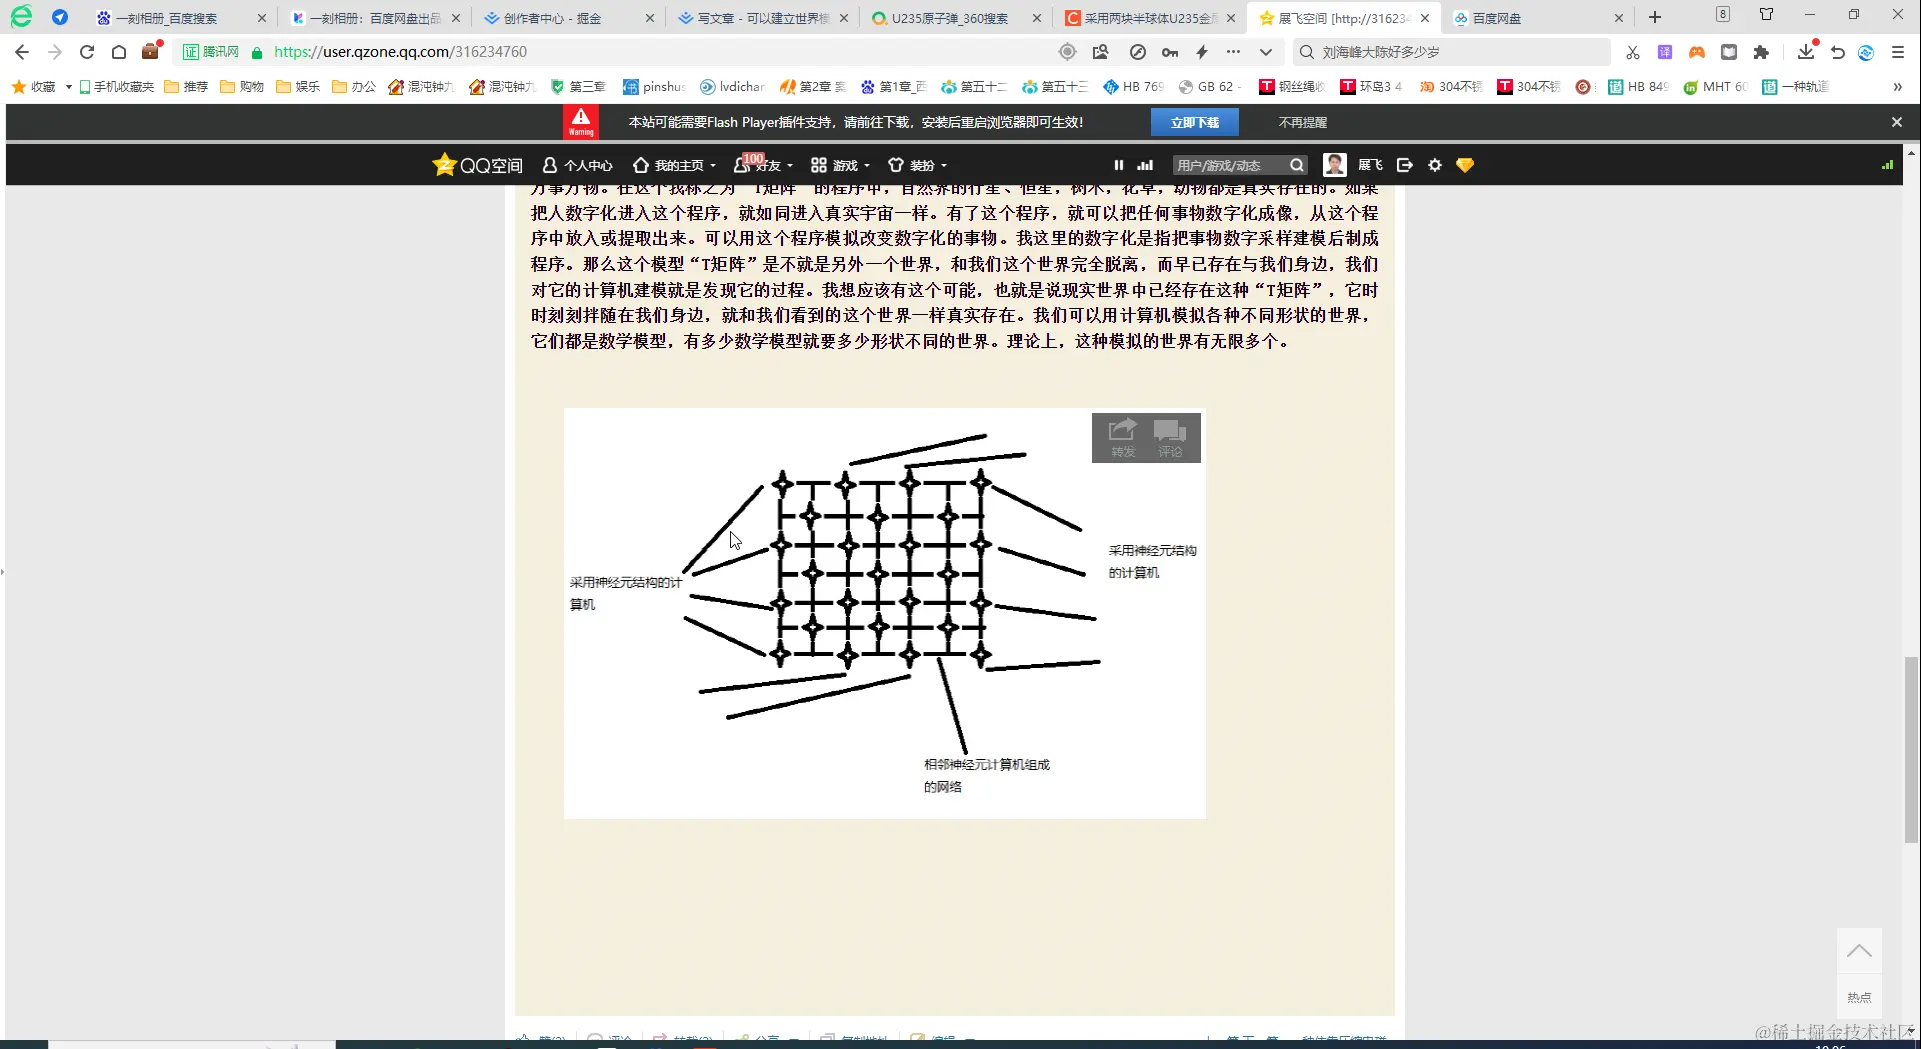Click the QQ空间 star logo
The image size is (1921, 1049).
pos(444,164)
